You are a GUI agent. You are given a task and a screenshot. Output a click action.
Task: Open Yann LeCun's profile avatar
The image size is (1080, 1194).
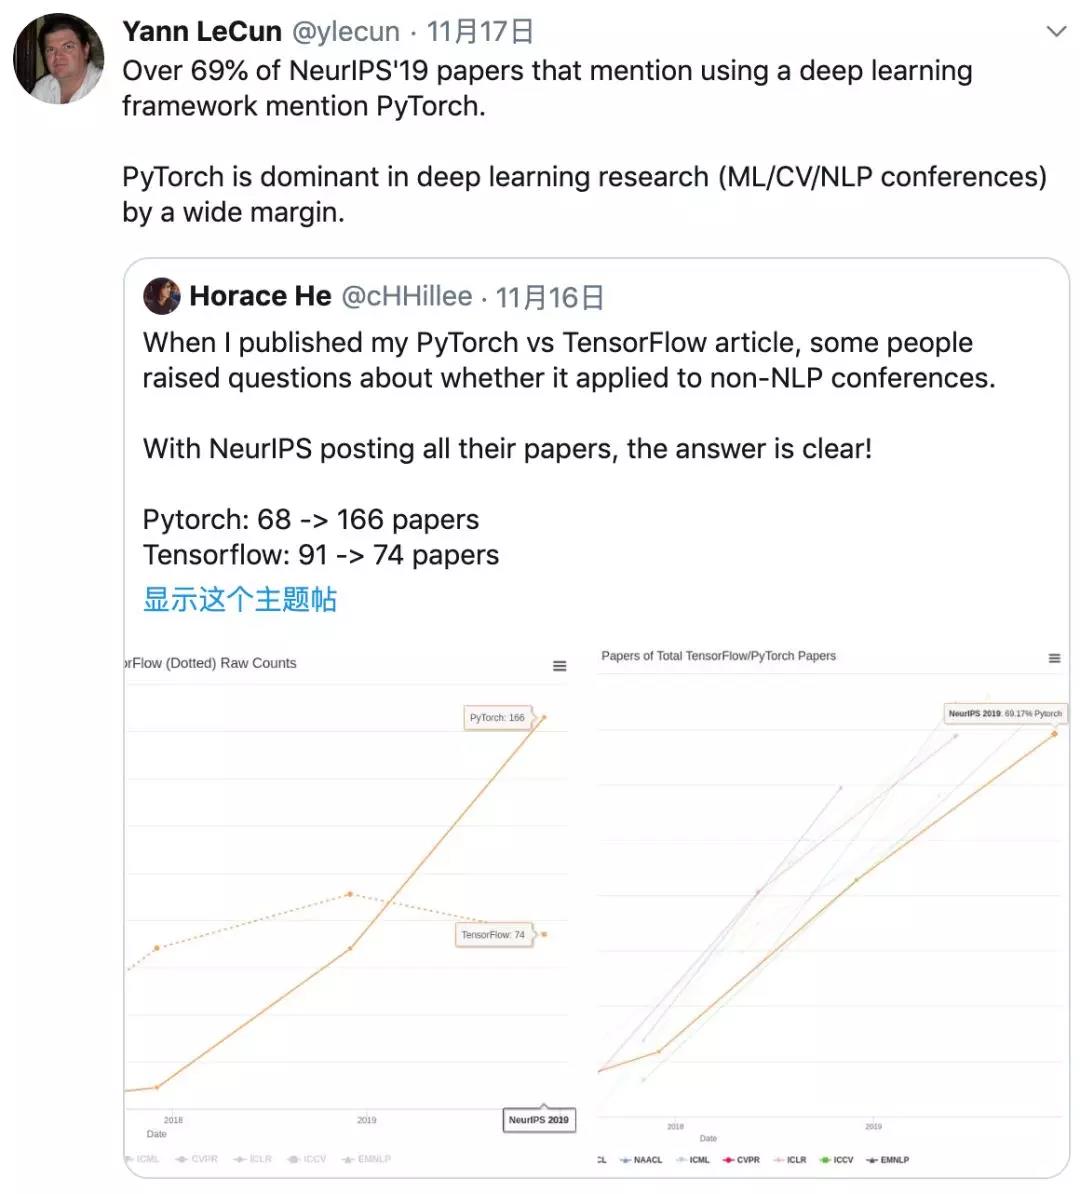(x=59, y=59)
